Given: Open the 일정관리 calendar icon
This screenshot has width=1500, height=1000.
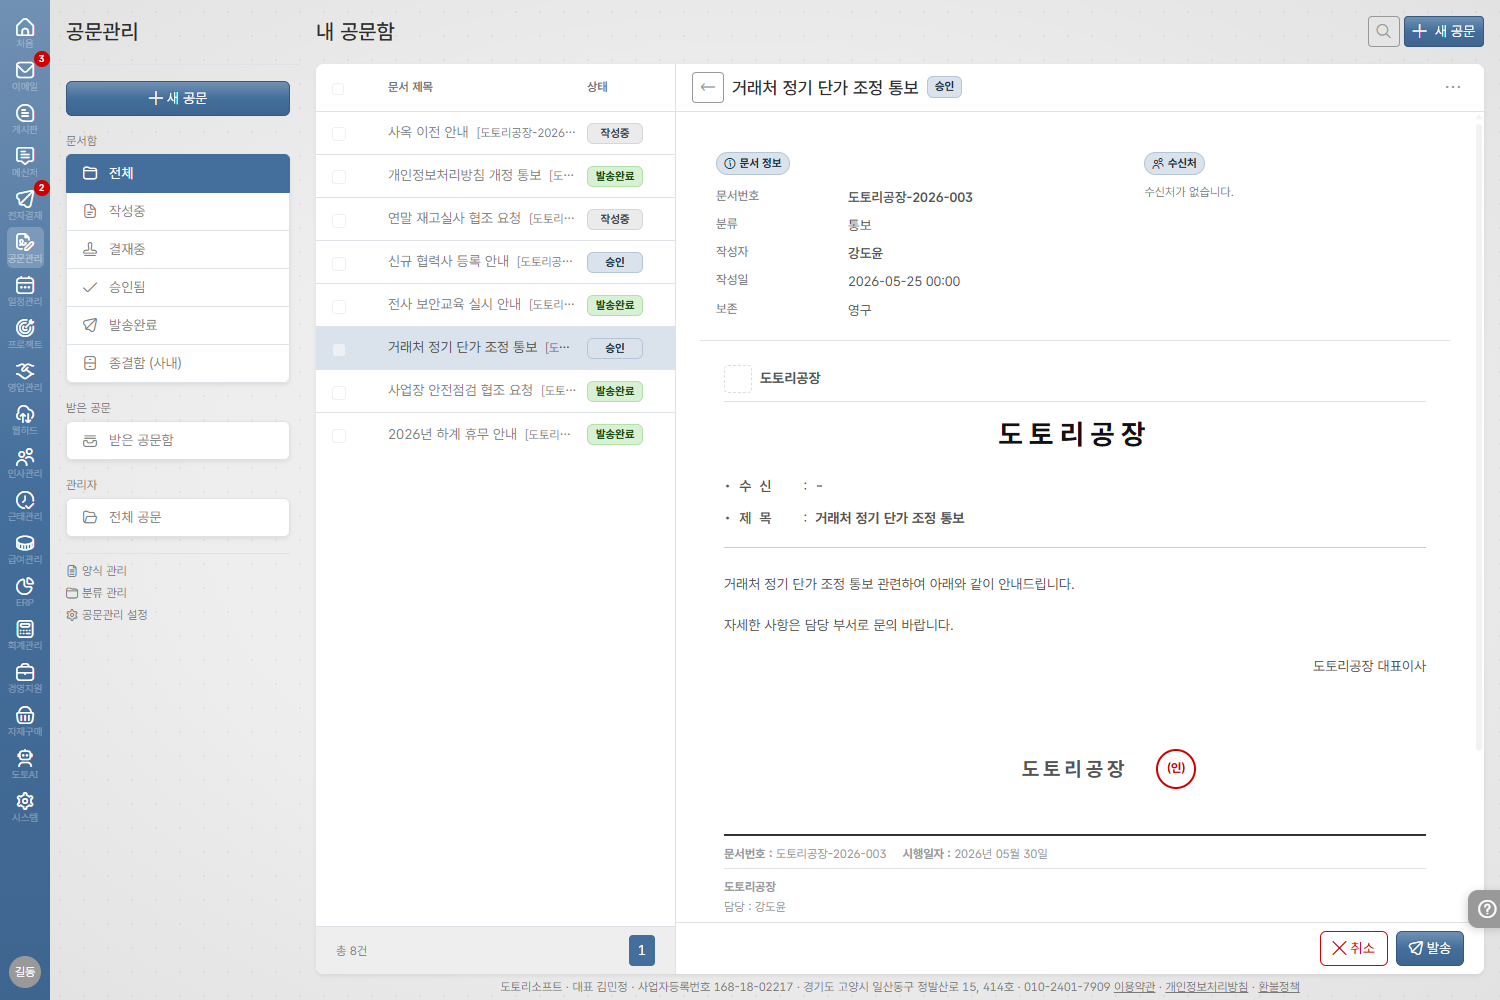Looking at the screenshot, I should (x=25, y=290).
